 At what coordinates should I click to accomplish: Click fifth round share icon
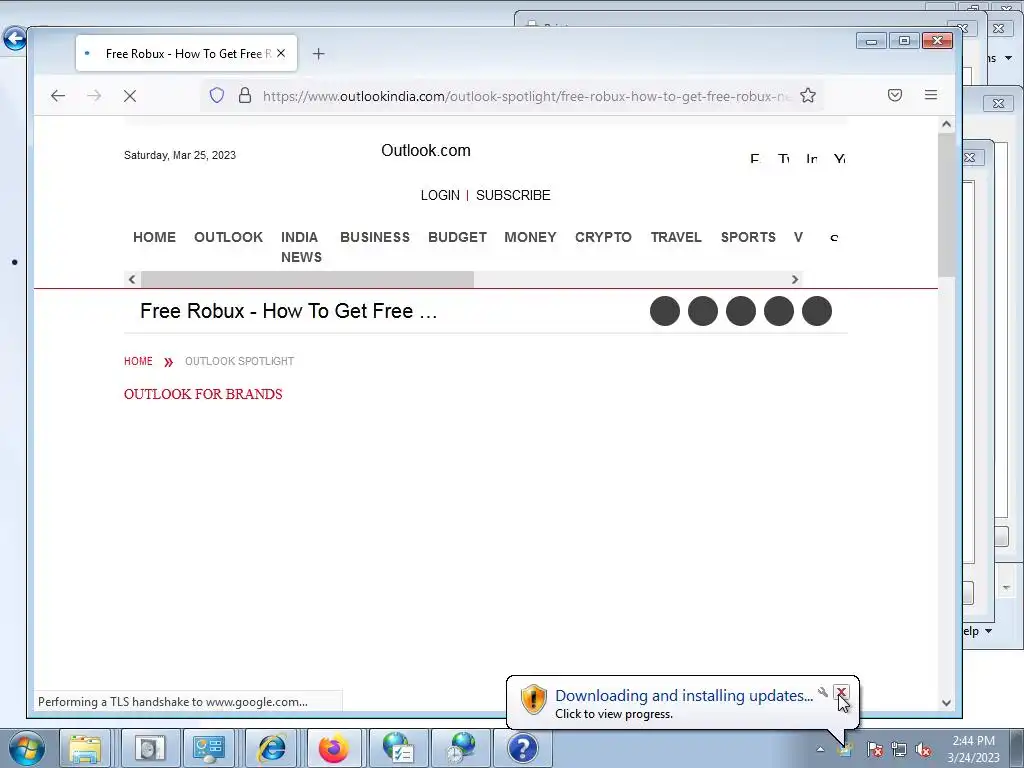816,311
